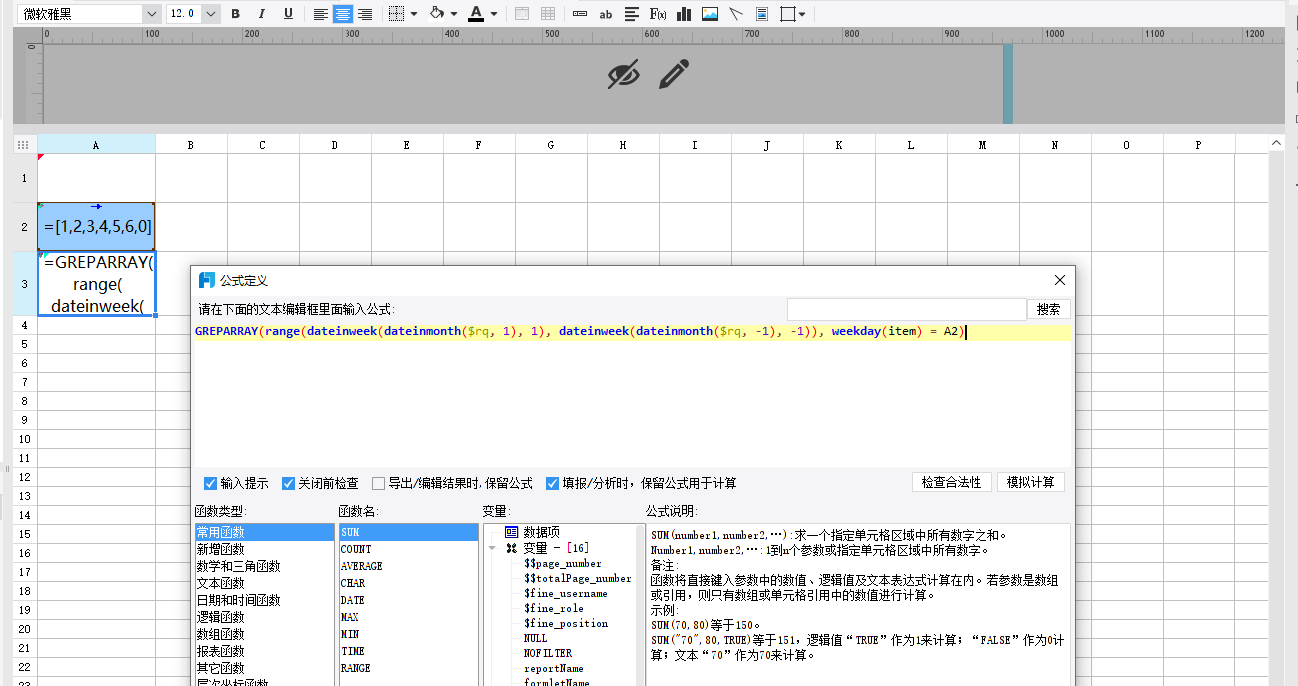Enable 导出/编辑结果时,保留公式 checkbox
Image resolution: width=1298 pixels, height=686 pixels.
[379, 483]
